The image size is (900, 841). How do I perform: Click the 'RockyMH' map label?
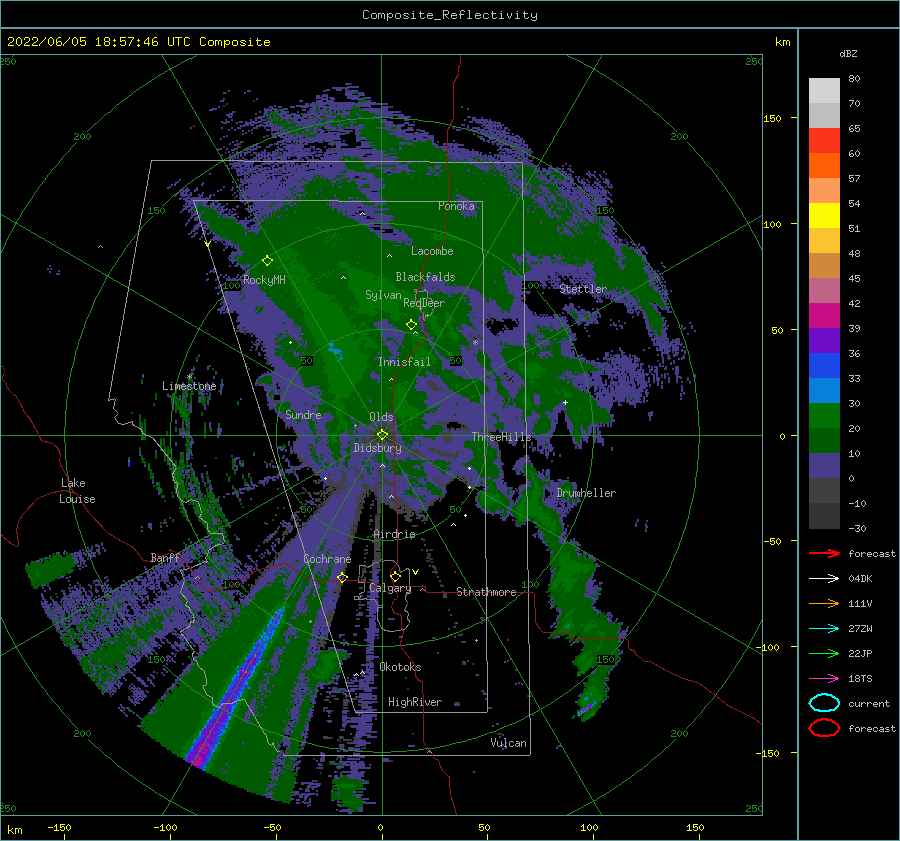[264, 280]
